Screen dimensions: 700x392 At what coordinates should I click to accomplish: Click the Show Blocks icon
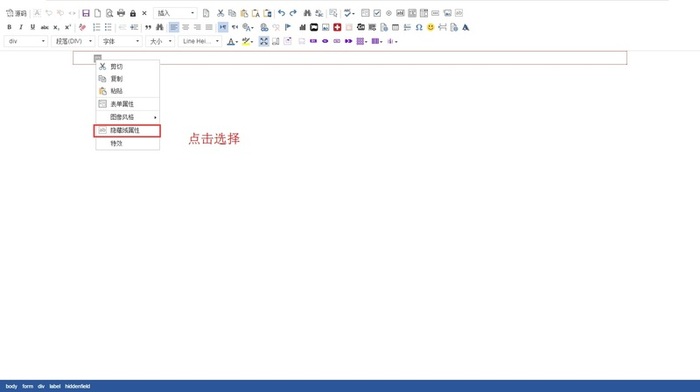point(275,42)
